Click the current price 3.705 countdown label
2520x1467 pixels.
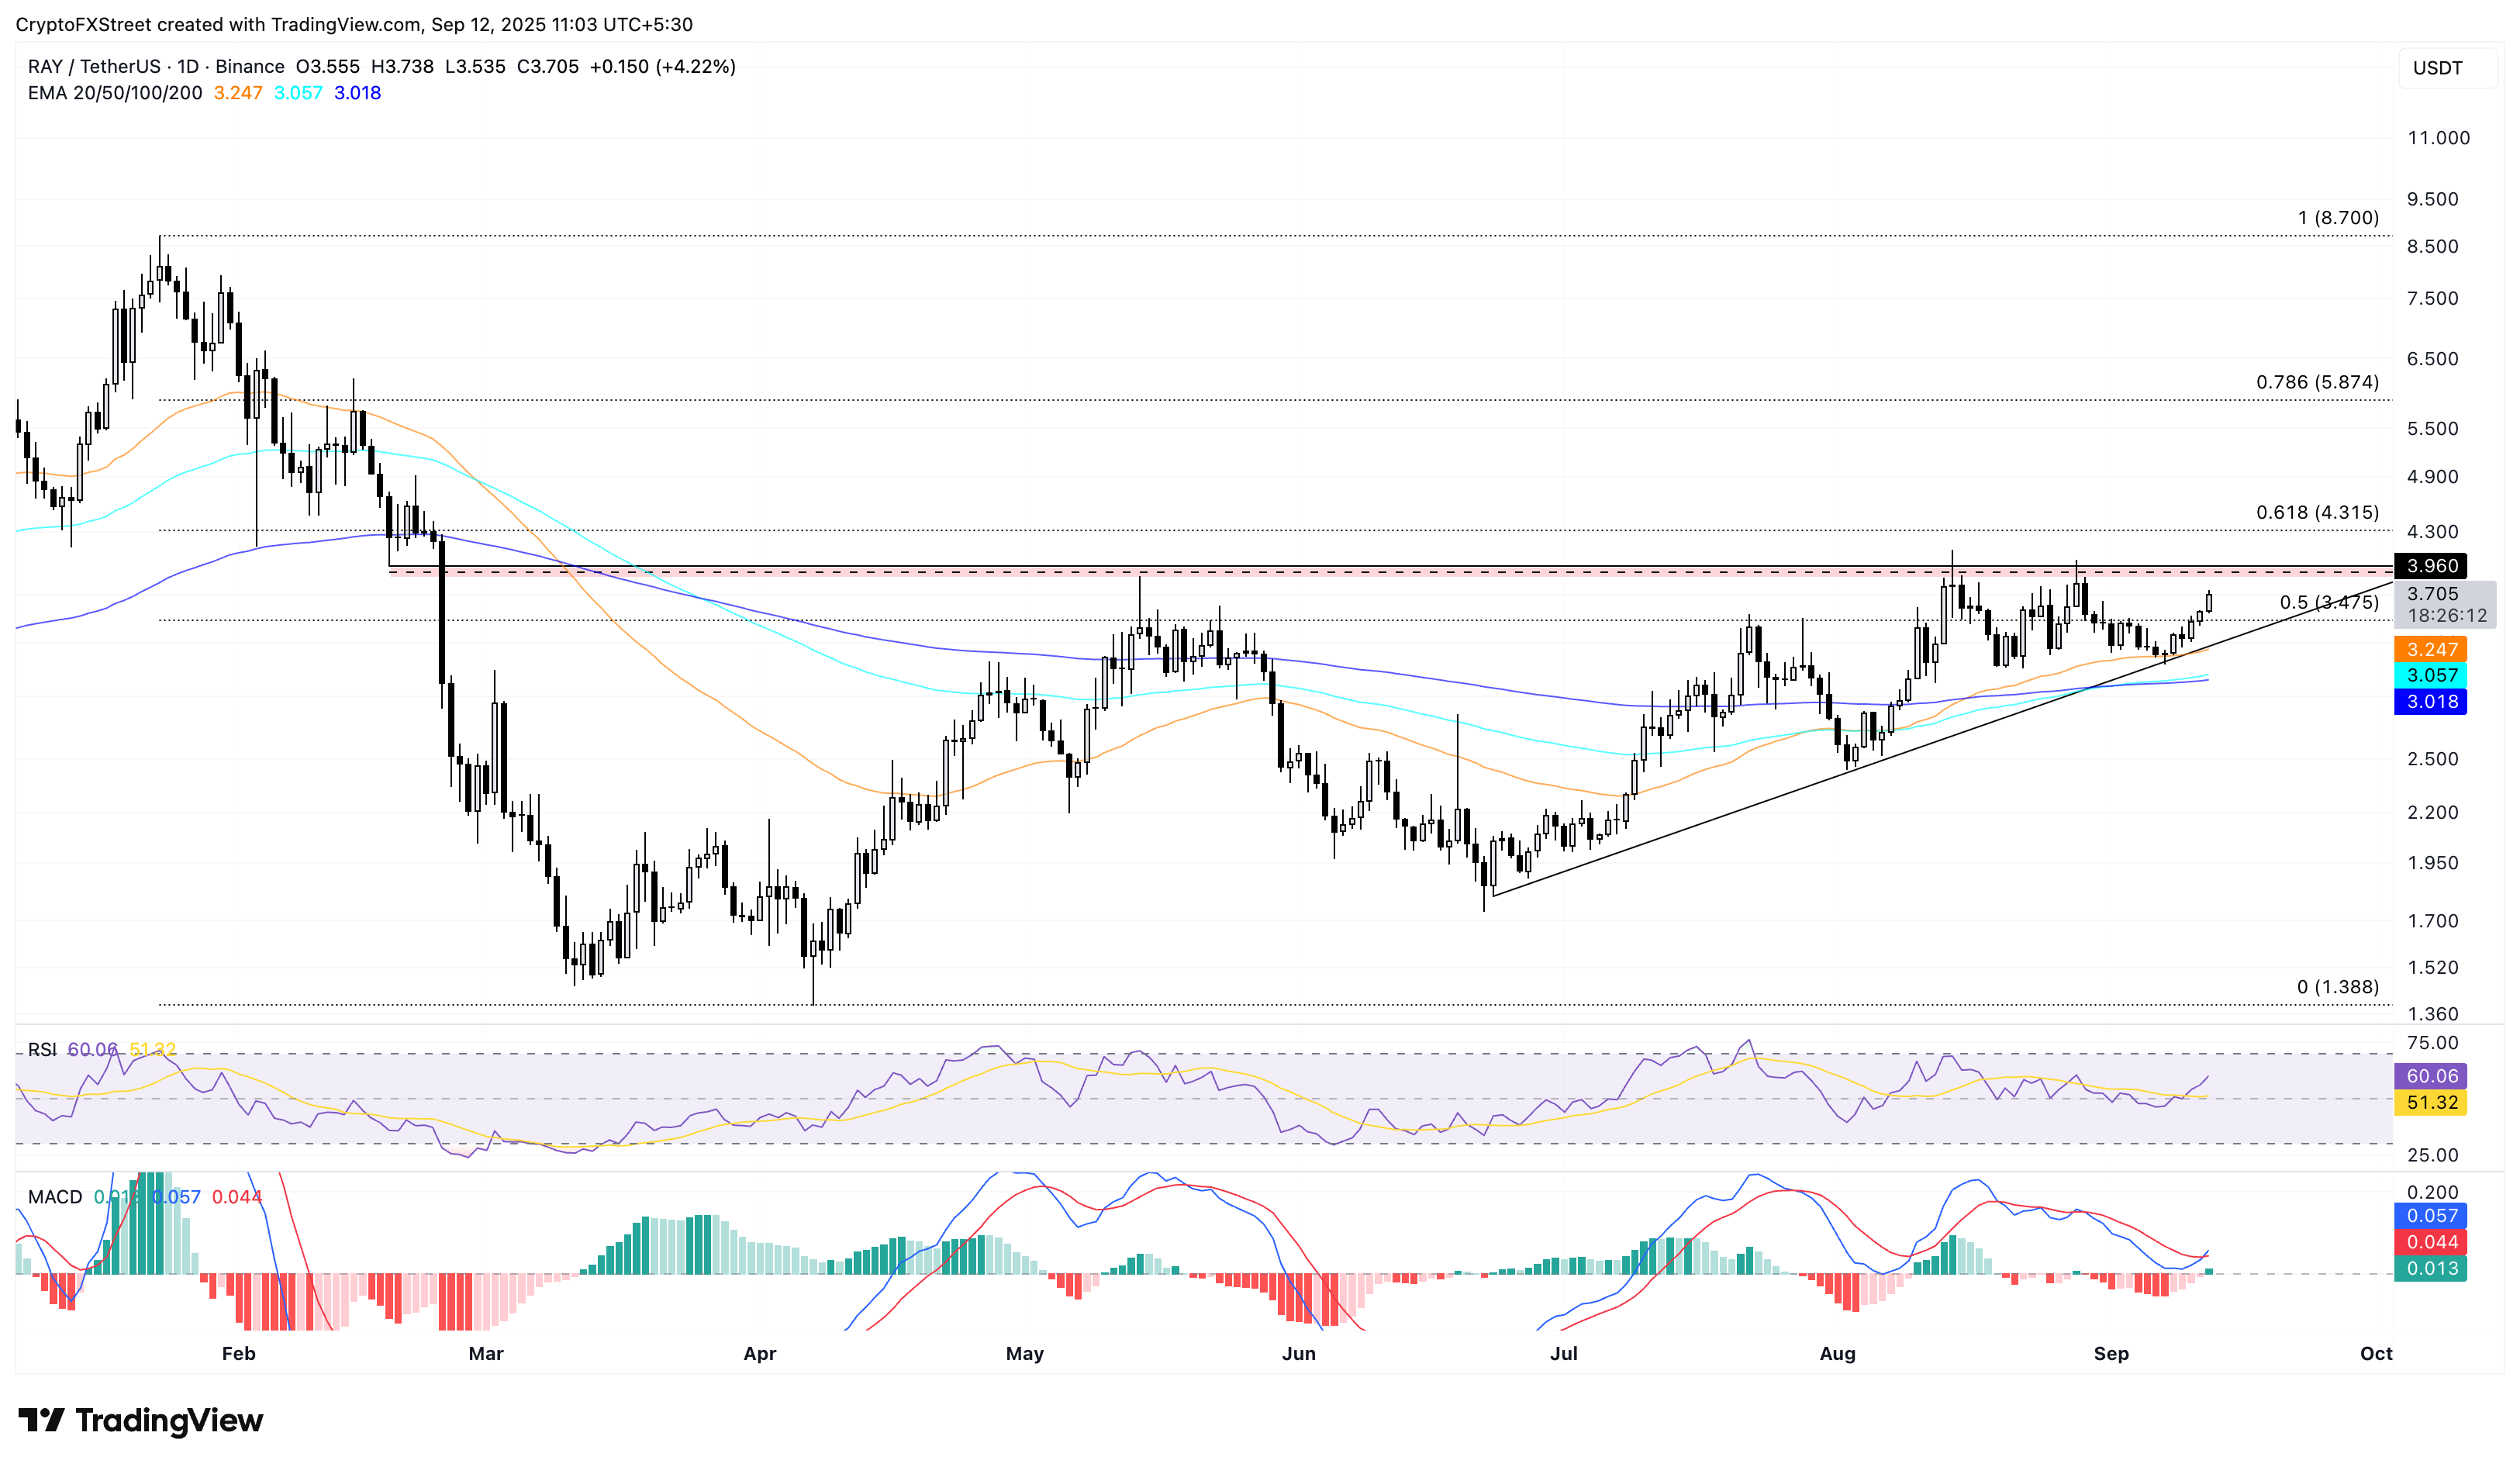tap(2445, 604)
